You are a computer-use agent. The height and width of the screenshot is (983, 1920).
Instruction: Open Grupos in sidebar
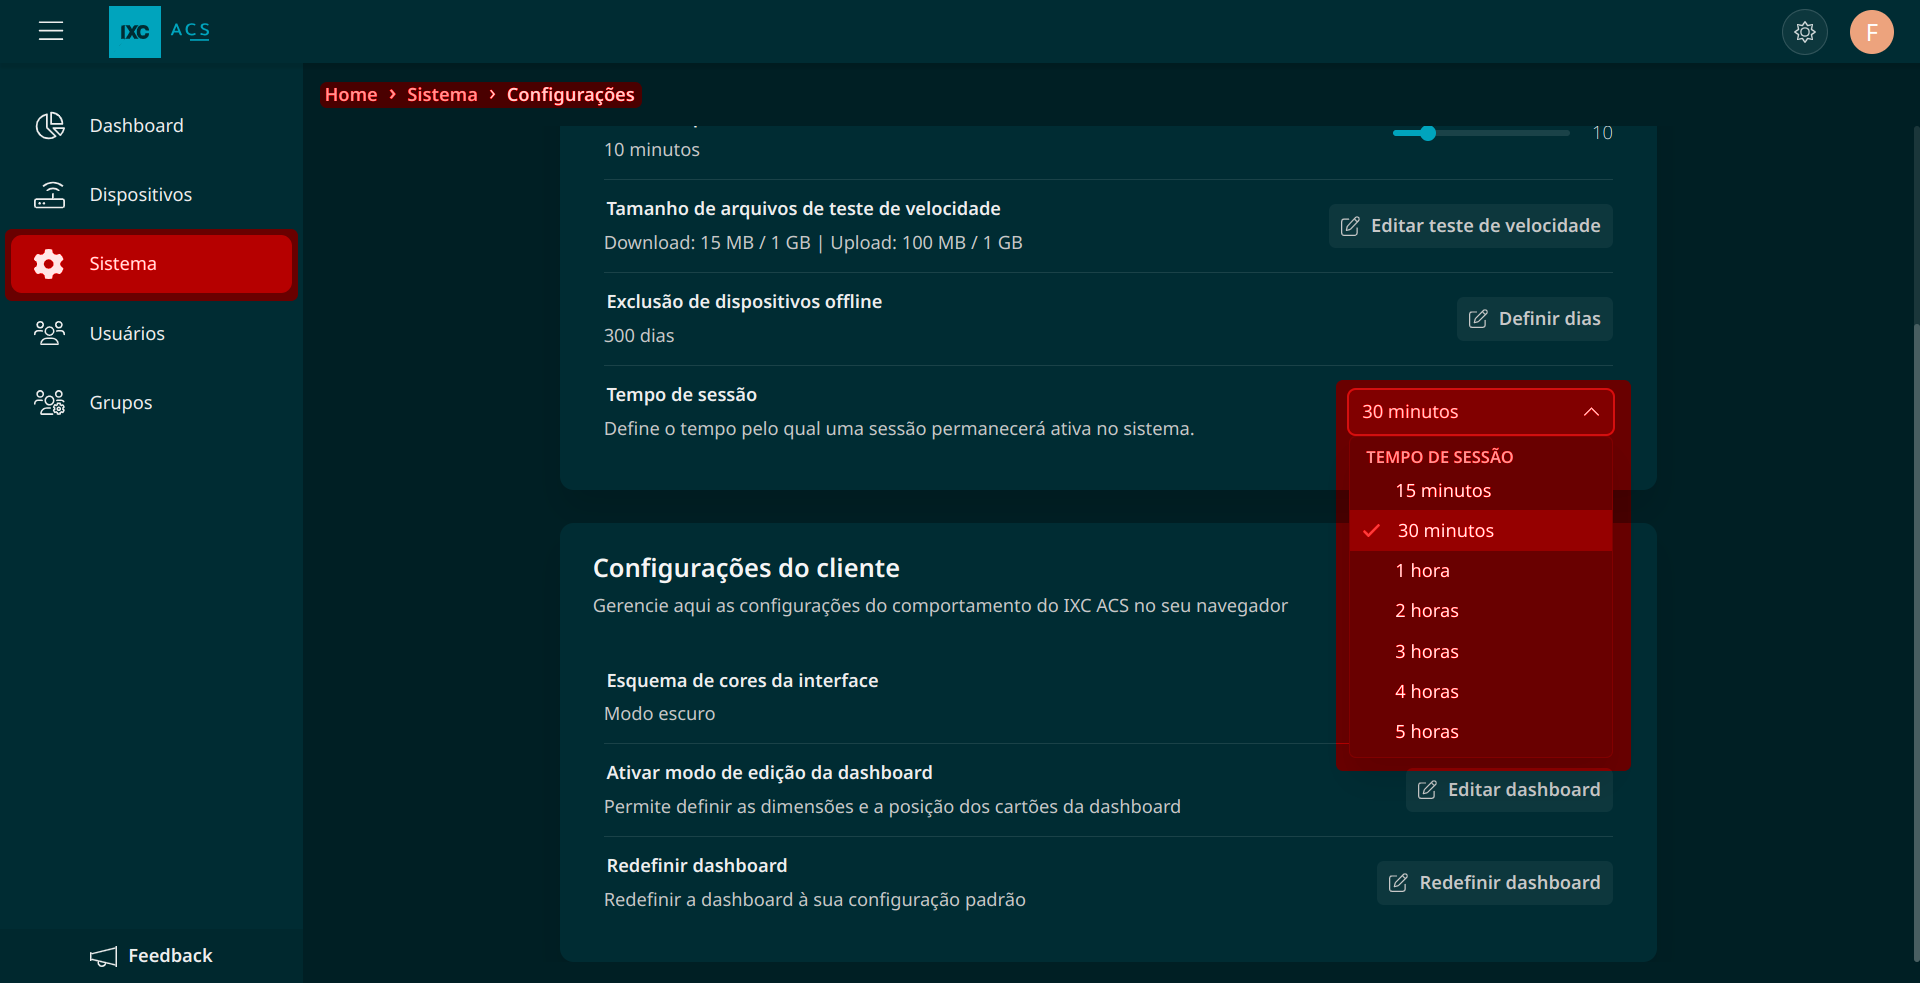tap(151, 402)
